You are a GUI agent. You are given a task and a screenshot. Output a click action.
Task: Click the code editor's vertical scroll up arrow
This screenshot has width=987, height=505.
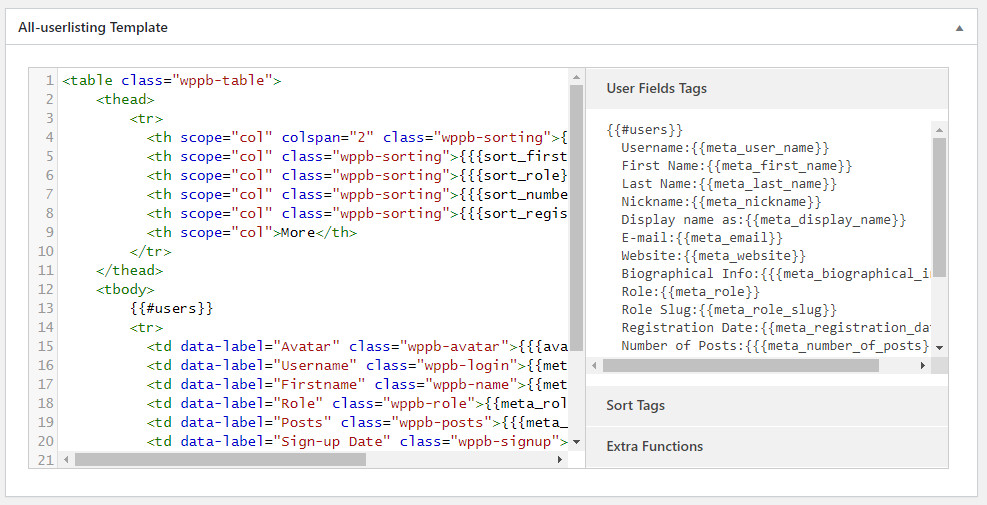(576, 77)
